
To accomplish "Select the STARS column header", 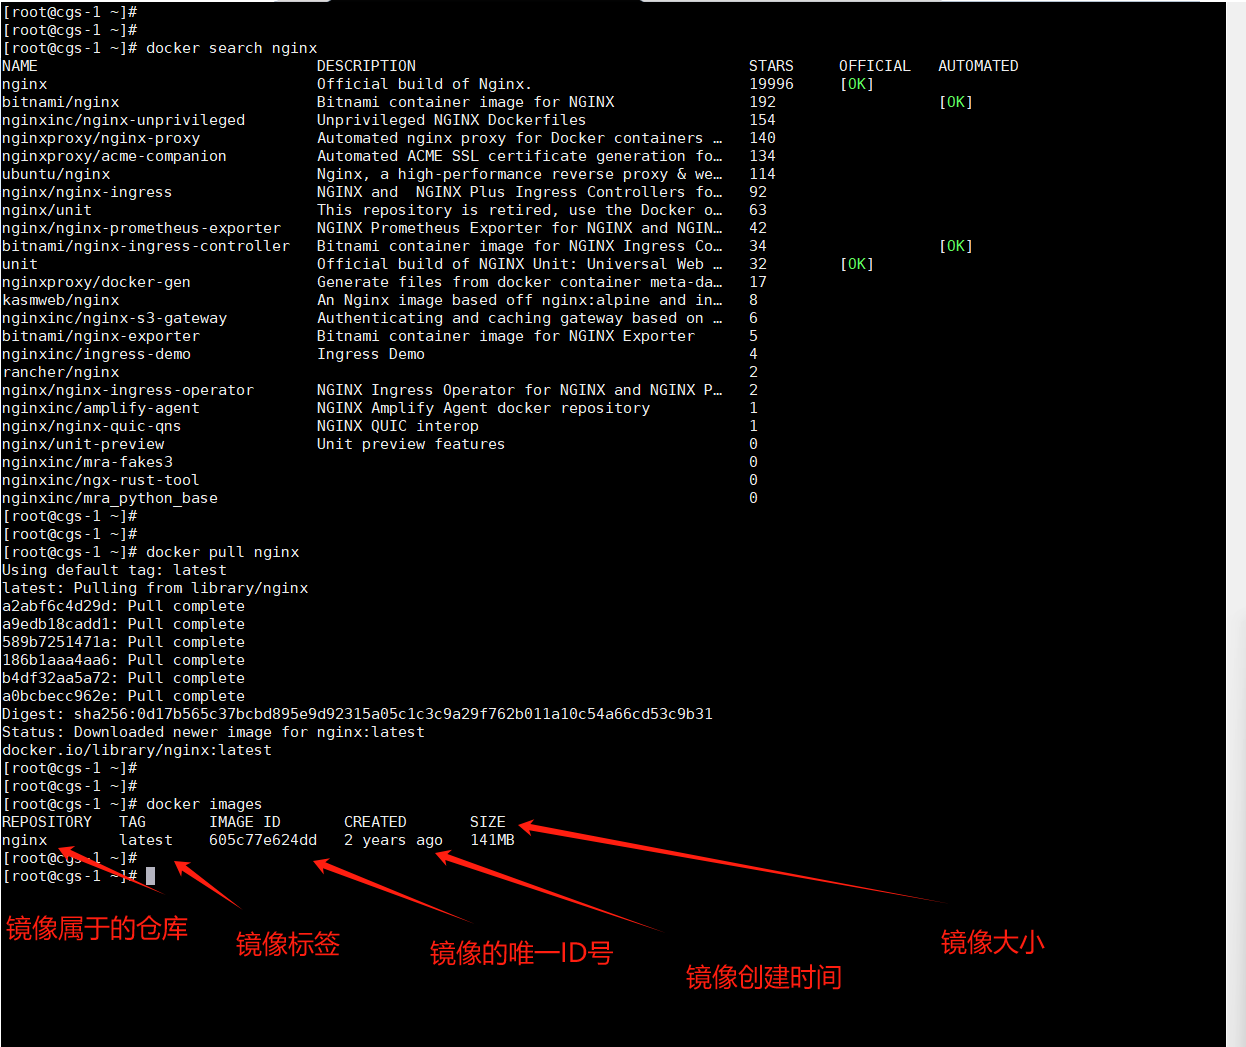I will point(771,66).
